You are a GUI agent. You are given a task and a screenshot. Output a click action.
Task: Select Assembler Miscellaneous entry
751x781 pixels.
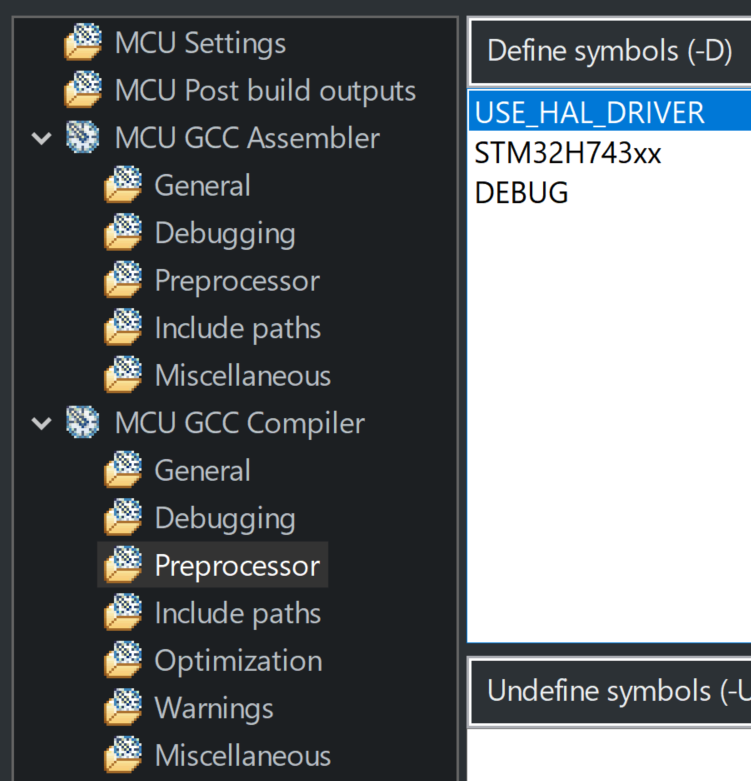[243, 376]
